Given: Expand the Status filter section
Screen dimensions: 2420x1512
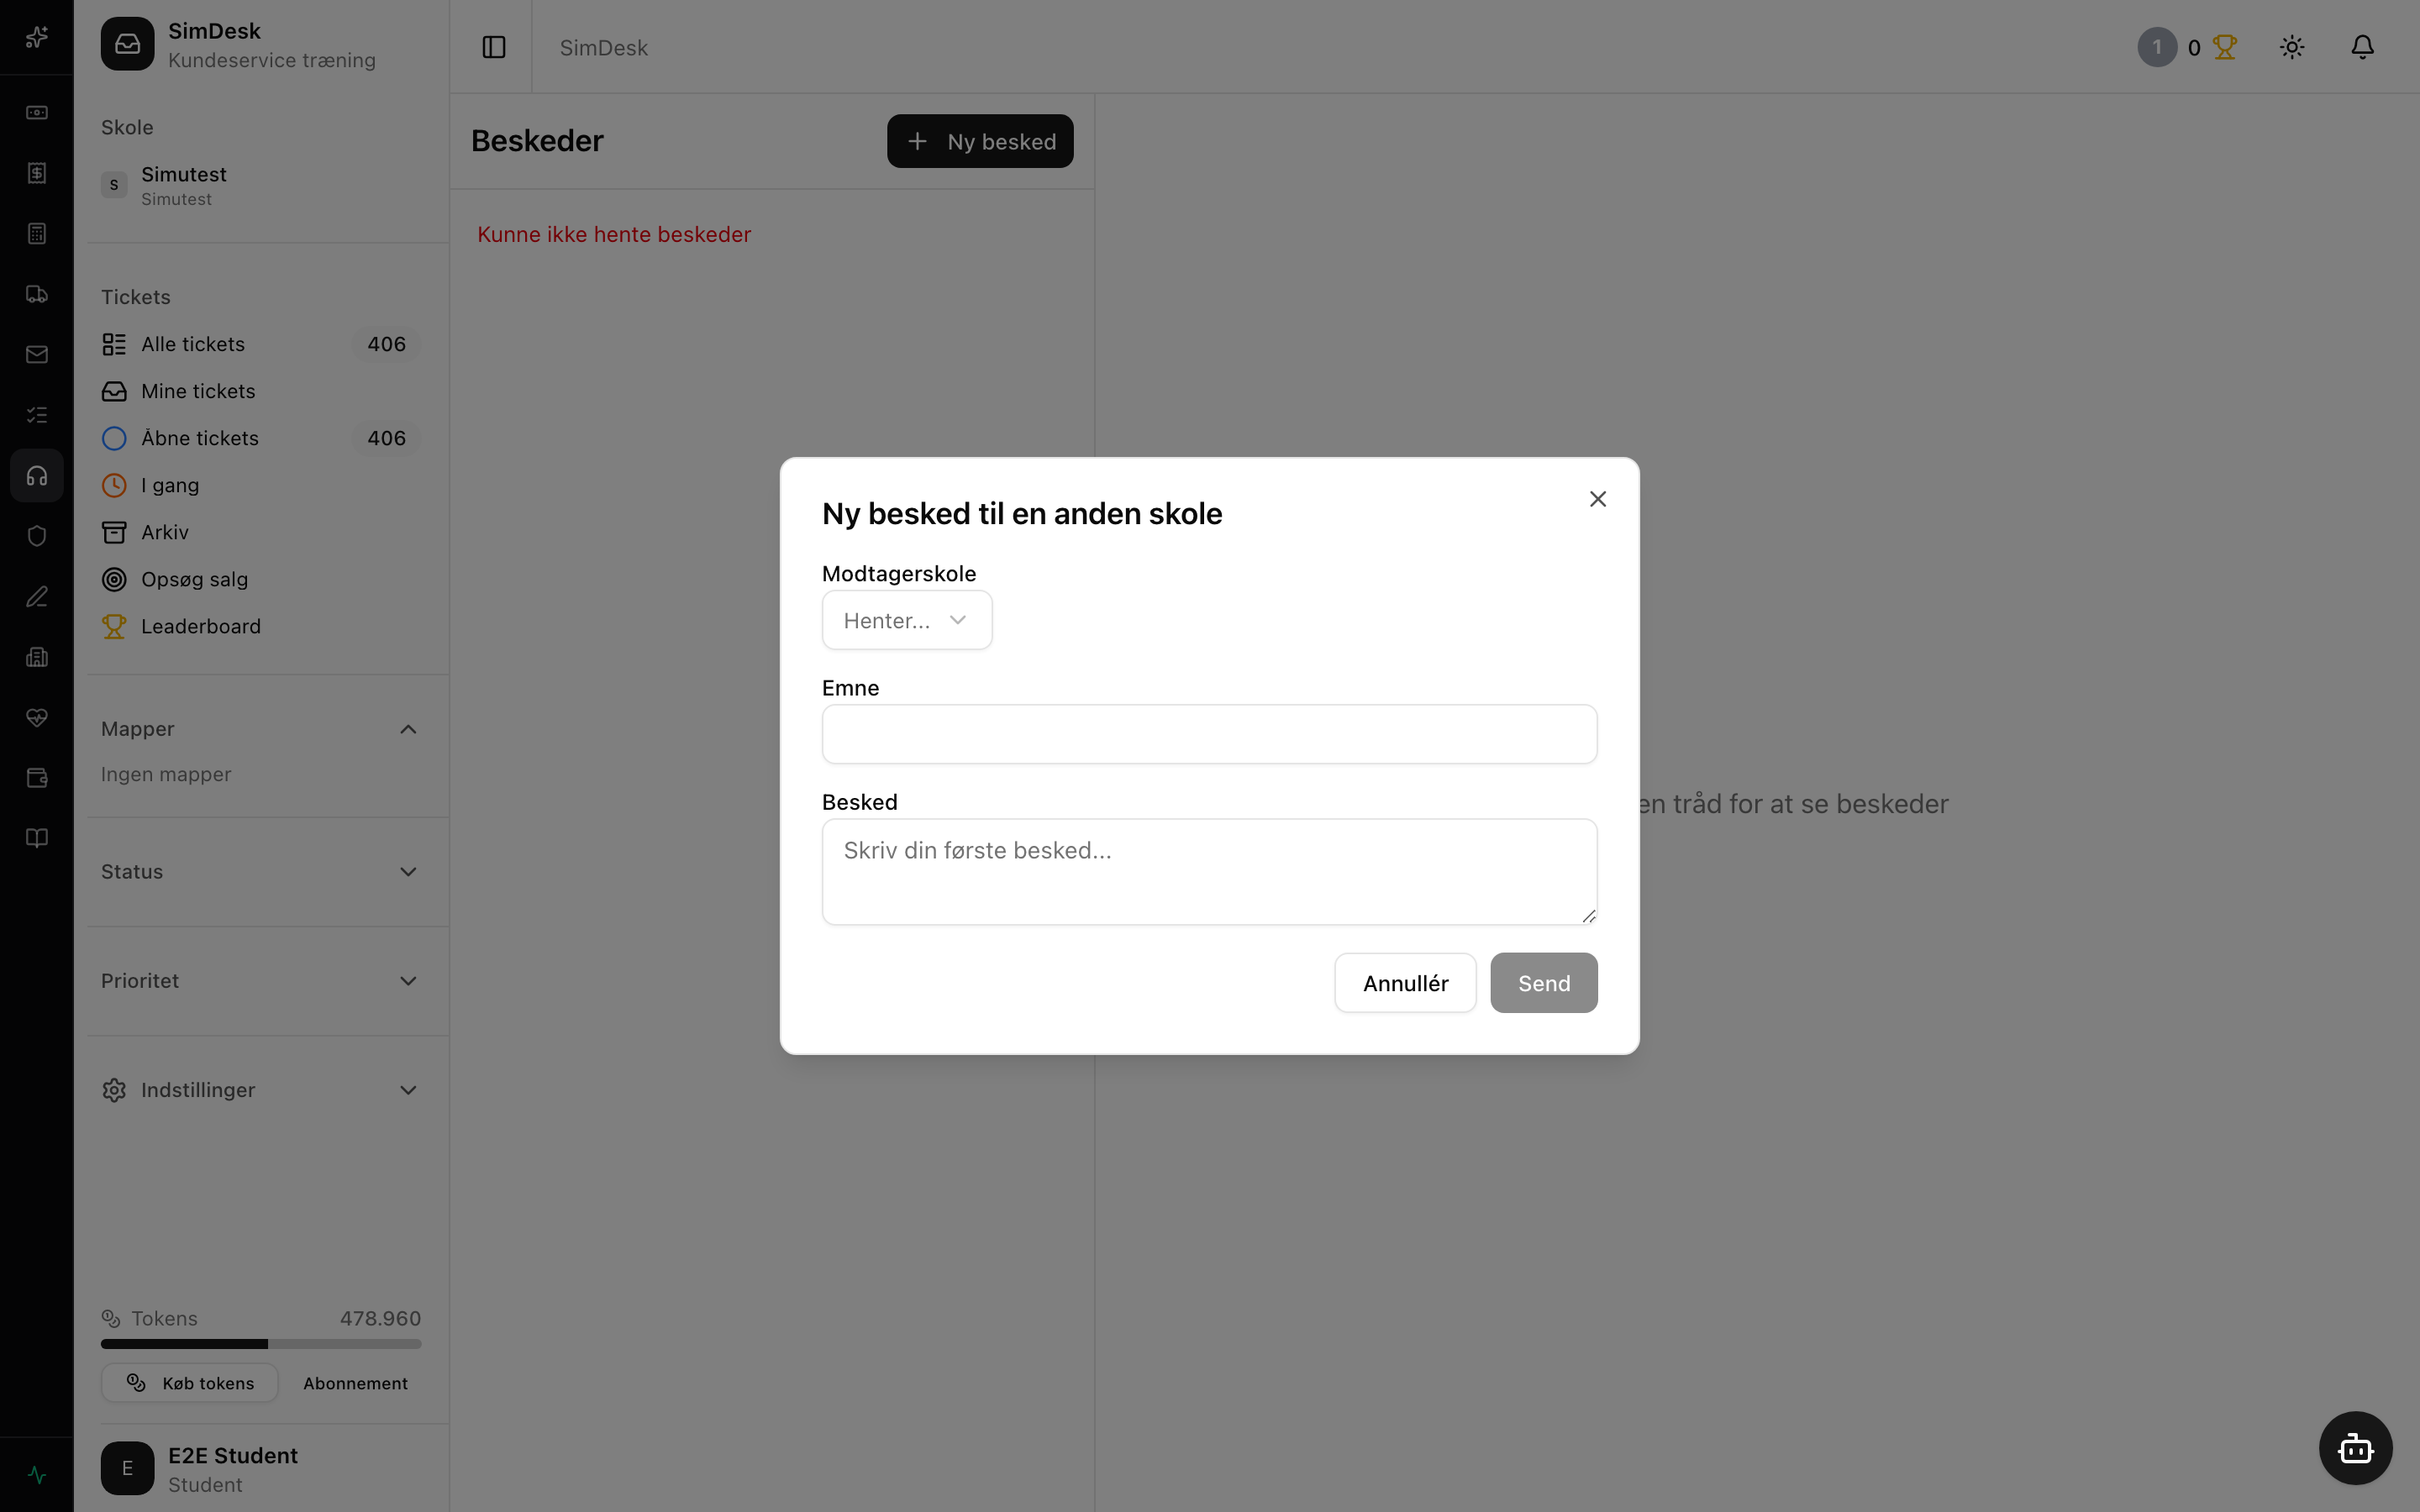Looking at the screenshot, I should (x=260, y=872).
